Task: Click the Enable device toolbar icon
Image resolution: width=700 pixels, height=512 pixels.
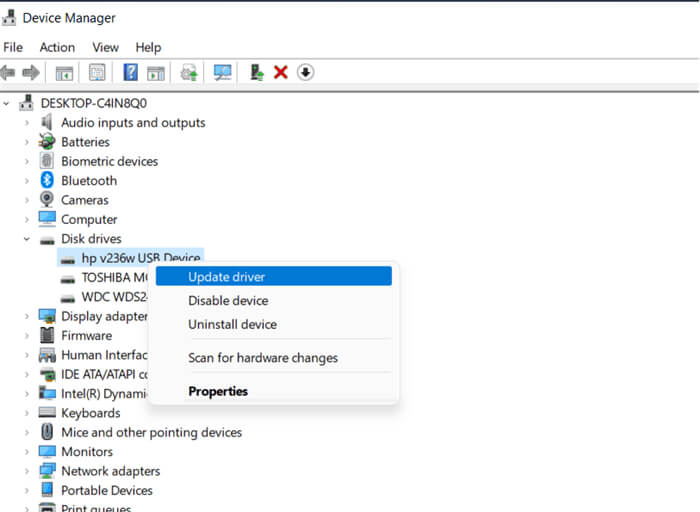Action: [x=257, y=72]
